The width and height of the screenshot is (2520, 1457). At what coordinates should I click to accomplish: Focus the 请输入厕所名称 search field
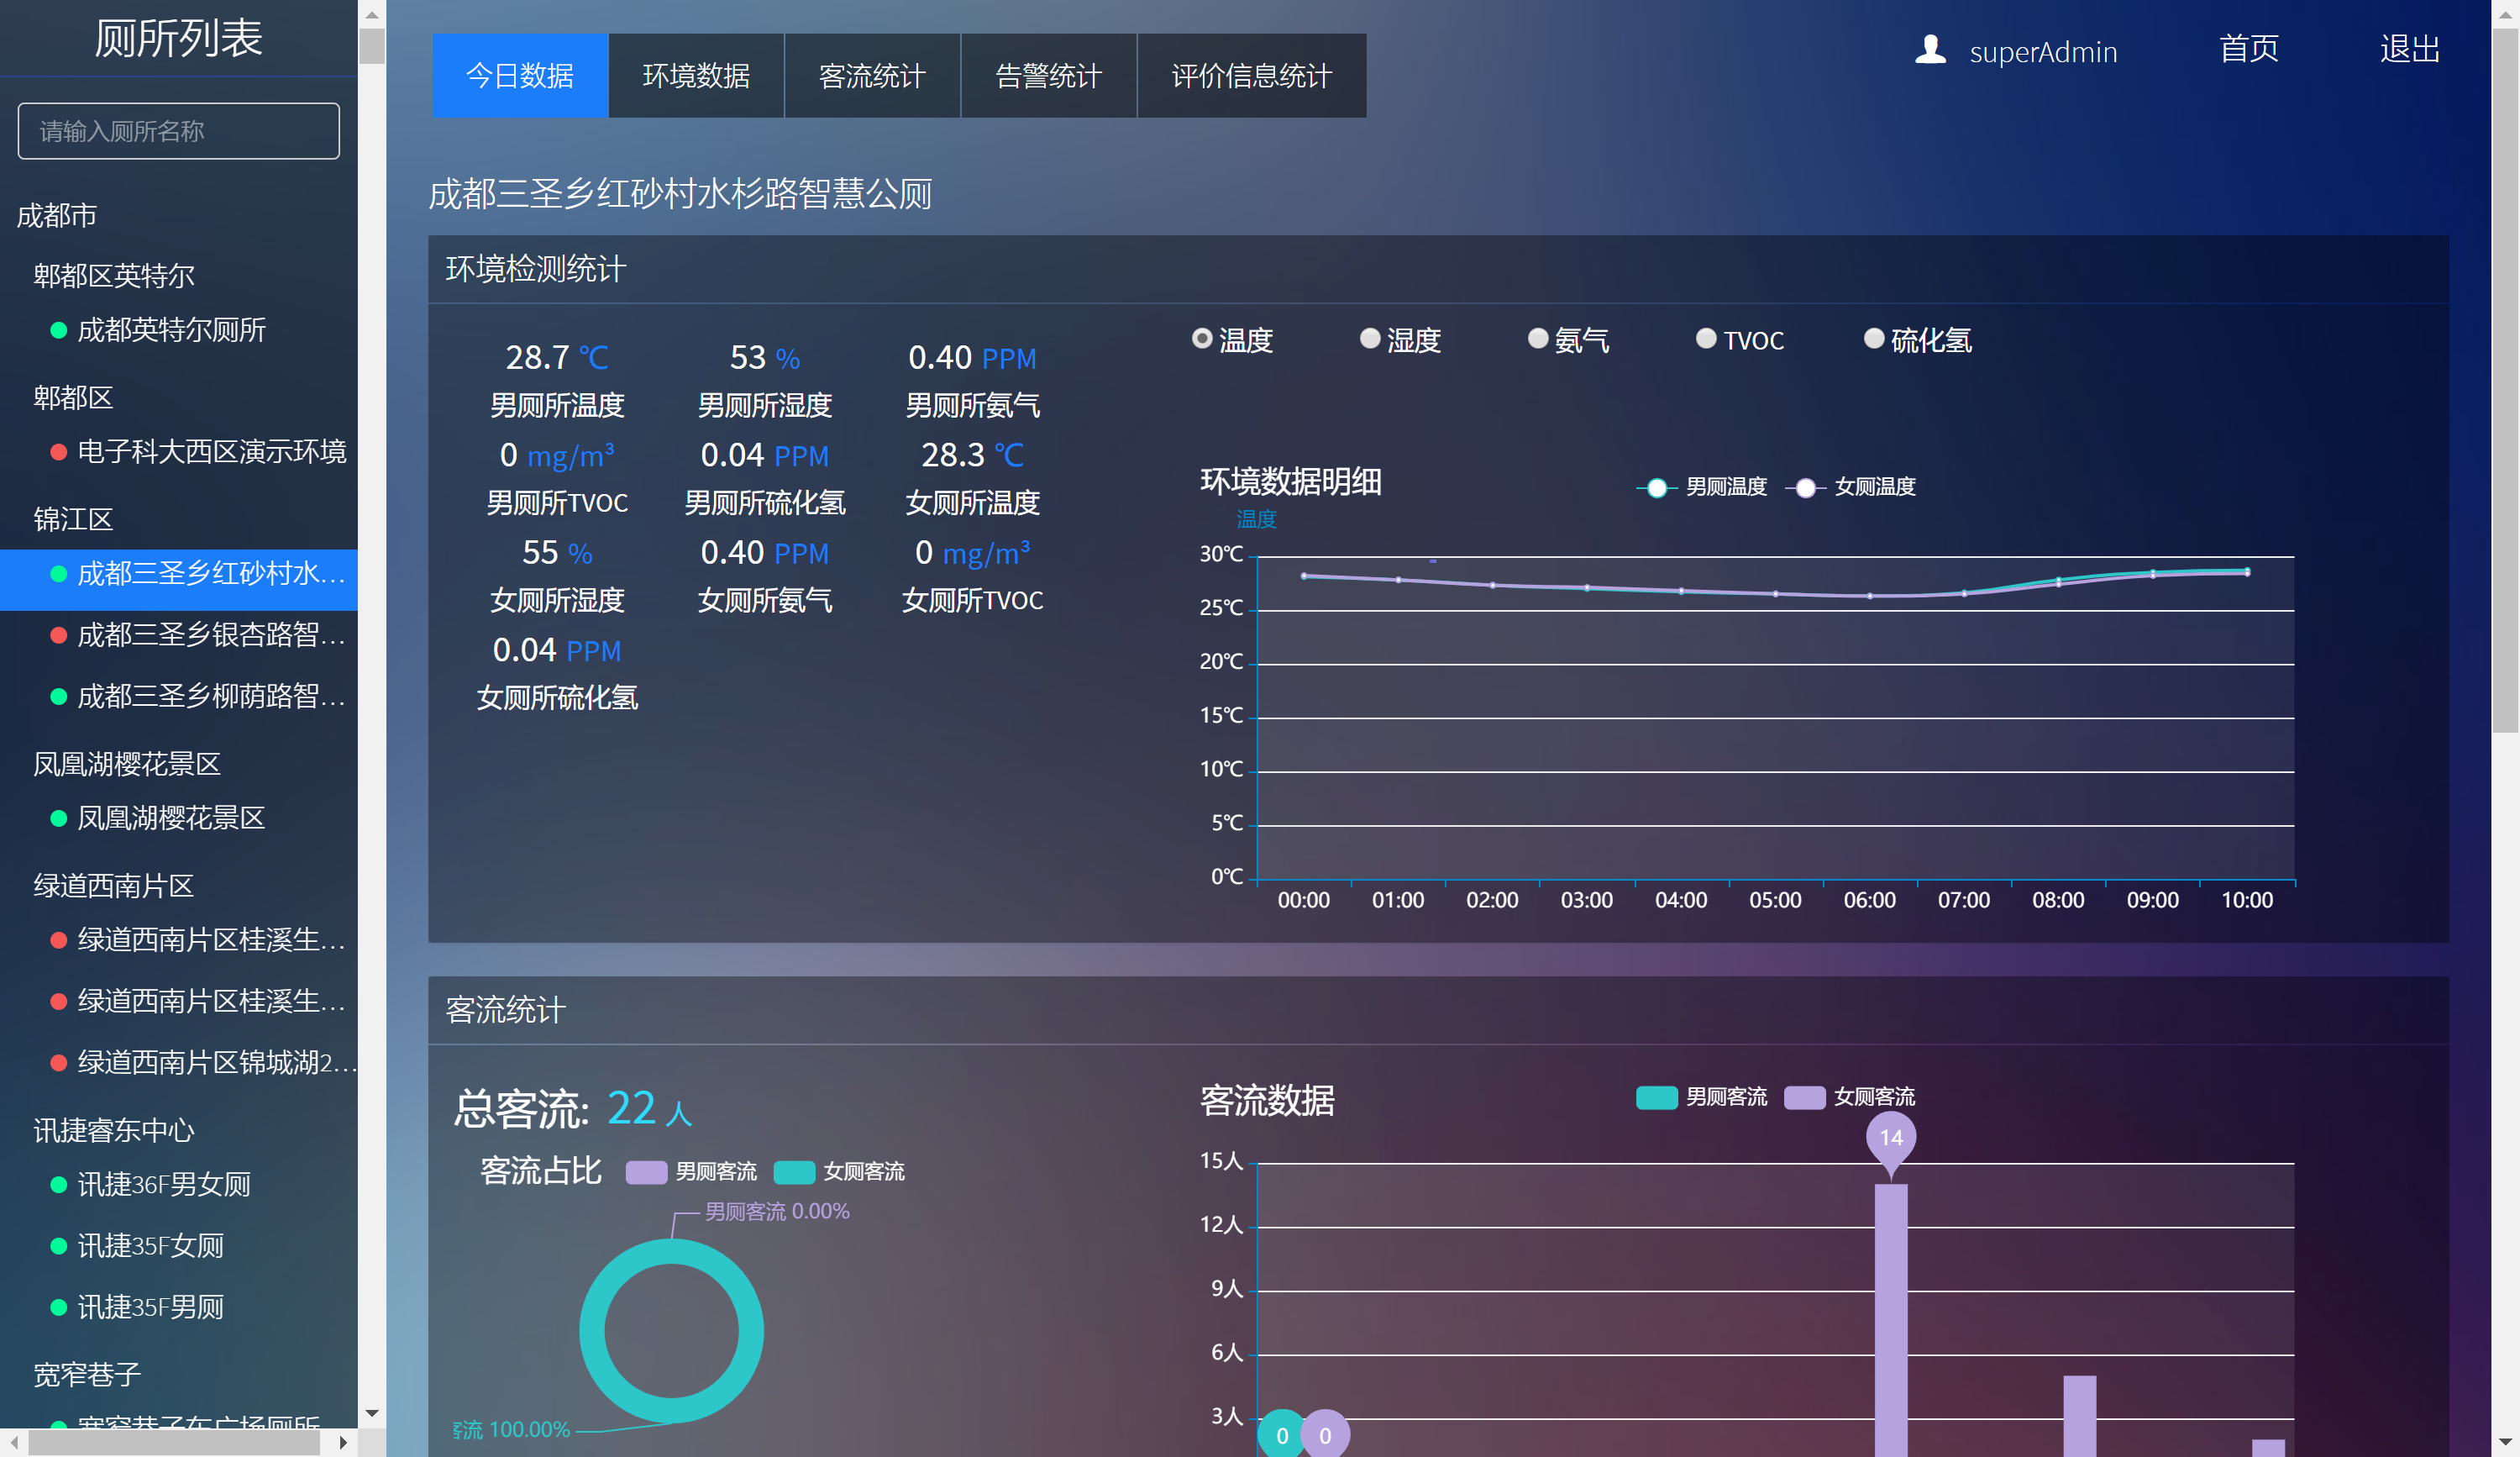(x=178, y=131)
